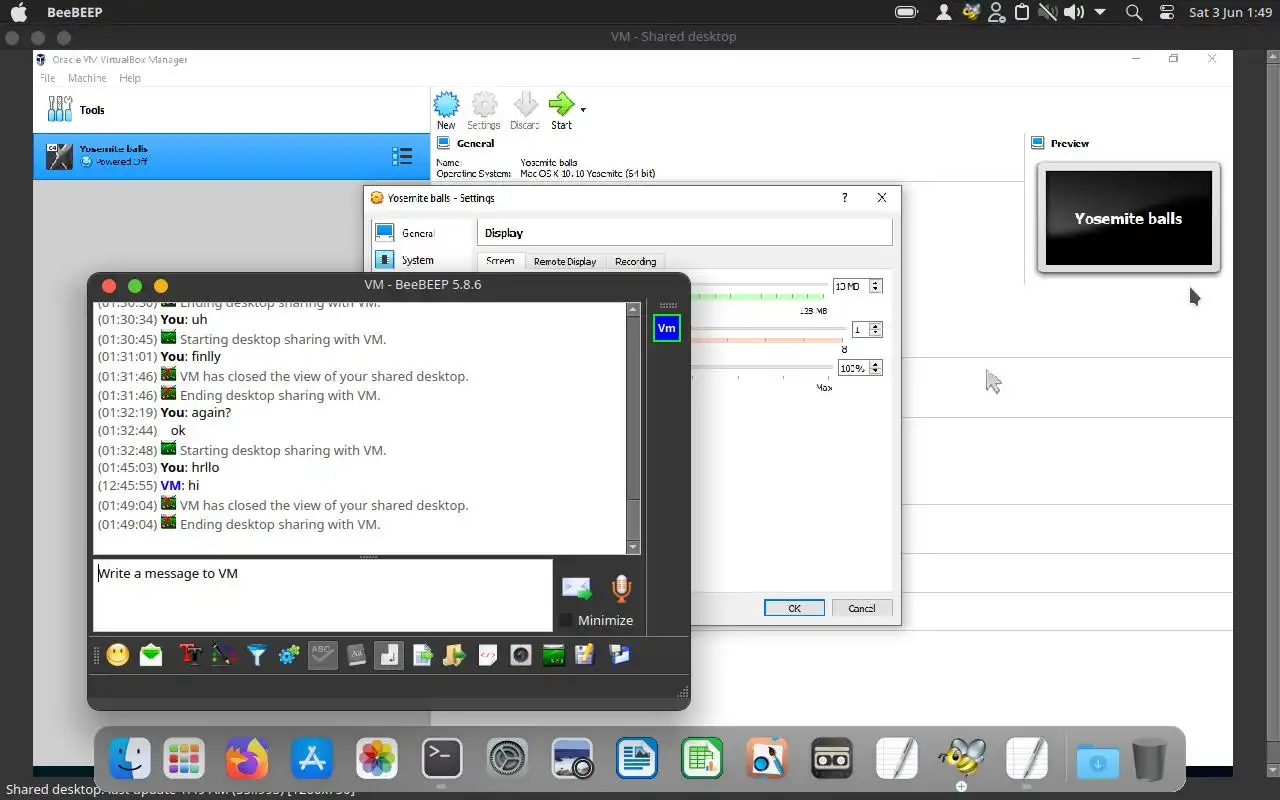Click the green desktop sharing icon in toolbar
The height and width of the screenshot is (800, 1280).
553,655
